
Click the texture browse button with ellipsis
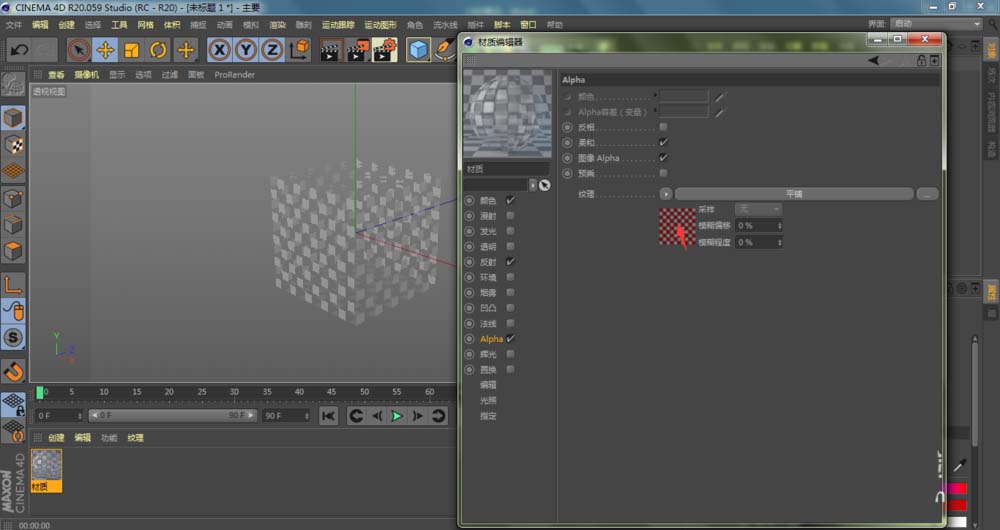coord(926,194)
